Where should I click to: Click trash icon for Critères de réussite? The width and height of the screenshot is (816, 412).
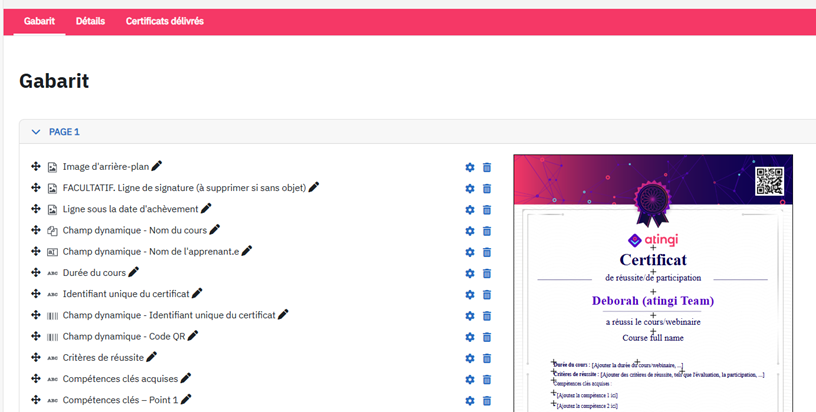(487, 357)
